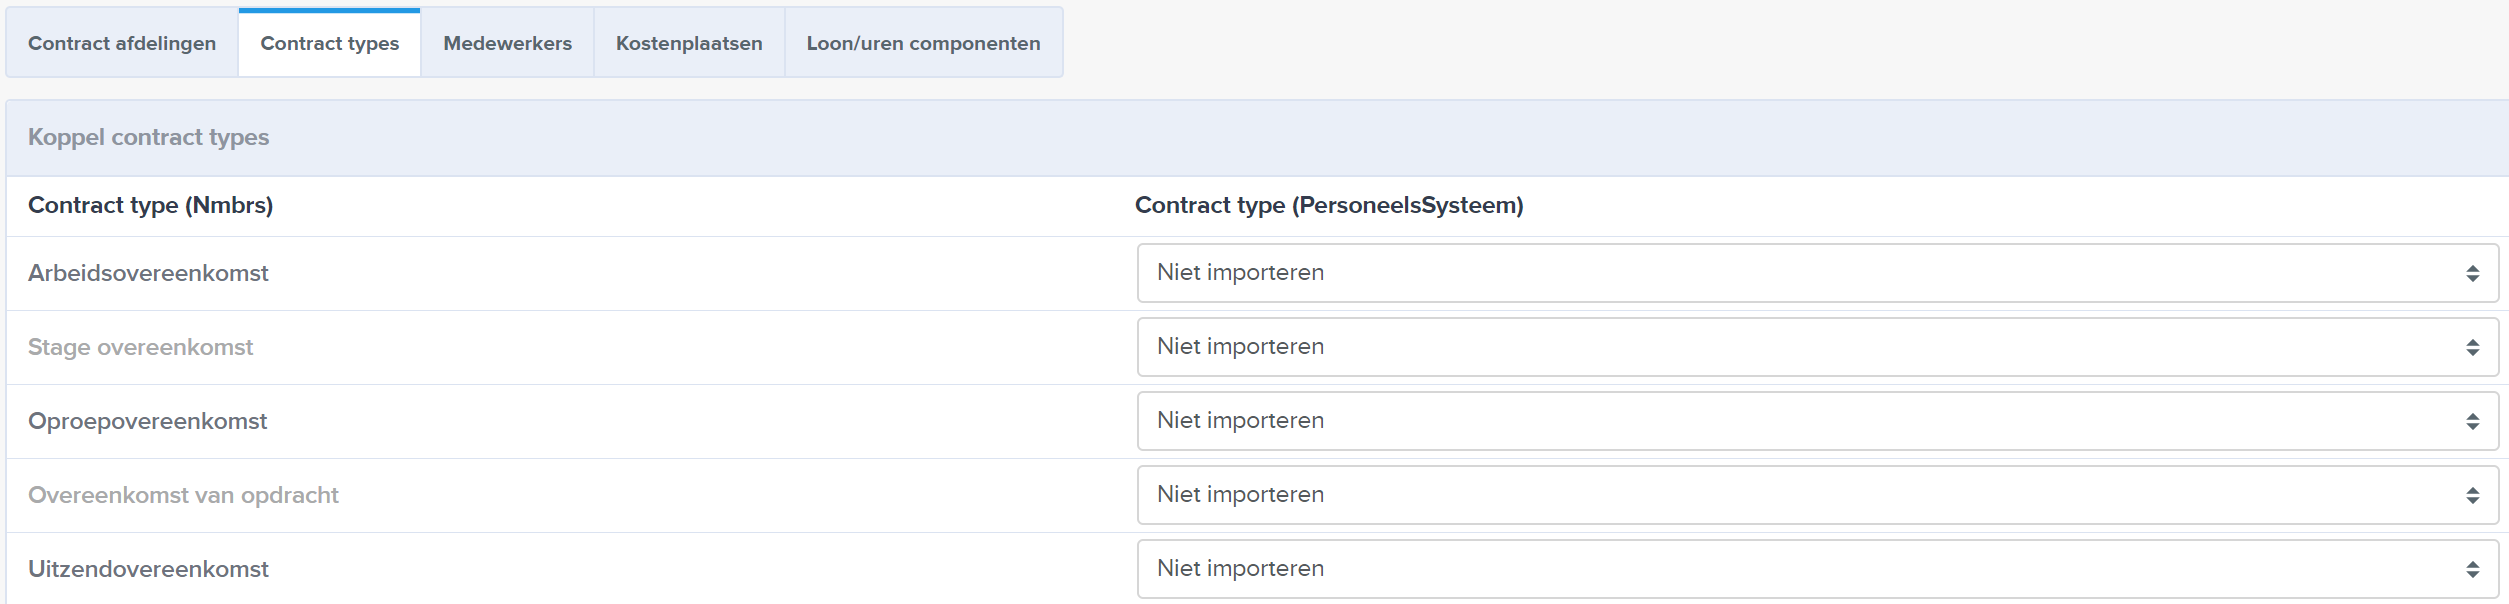Open the Medewerkers tab

[x=507, y=43]
